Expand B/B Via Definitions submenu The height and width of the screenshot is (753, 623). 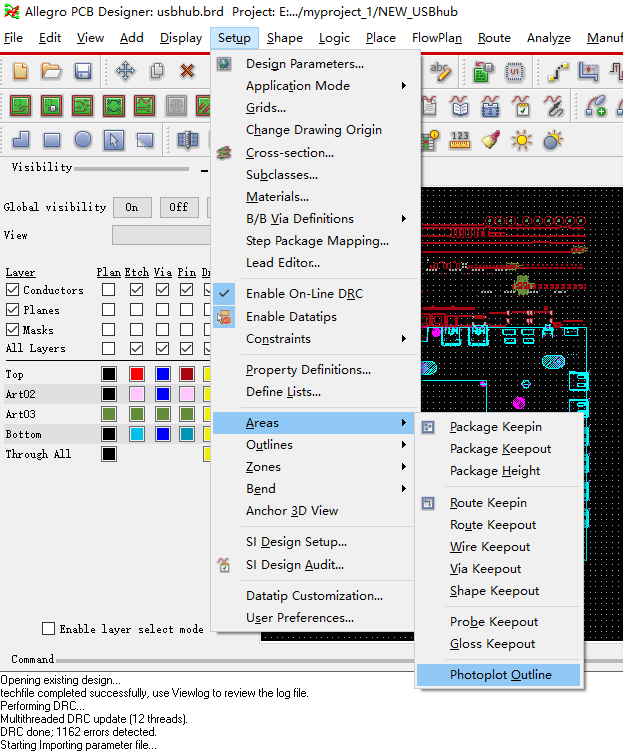tap(313, 219)
